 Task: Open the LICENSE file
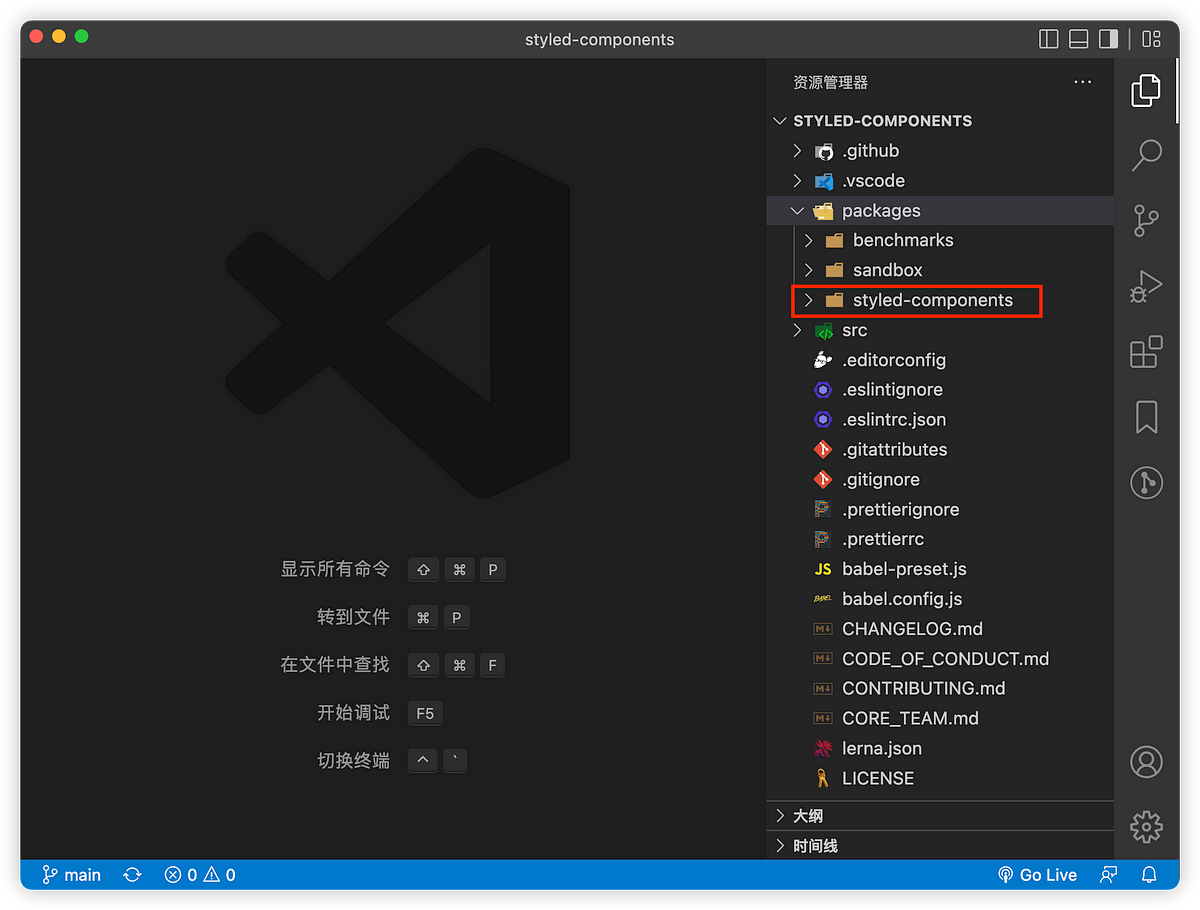[x=940, y=778]
